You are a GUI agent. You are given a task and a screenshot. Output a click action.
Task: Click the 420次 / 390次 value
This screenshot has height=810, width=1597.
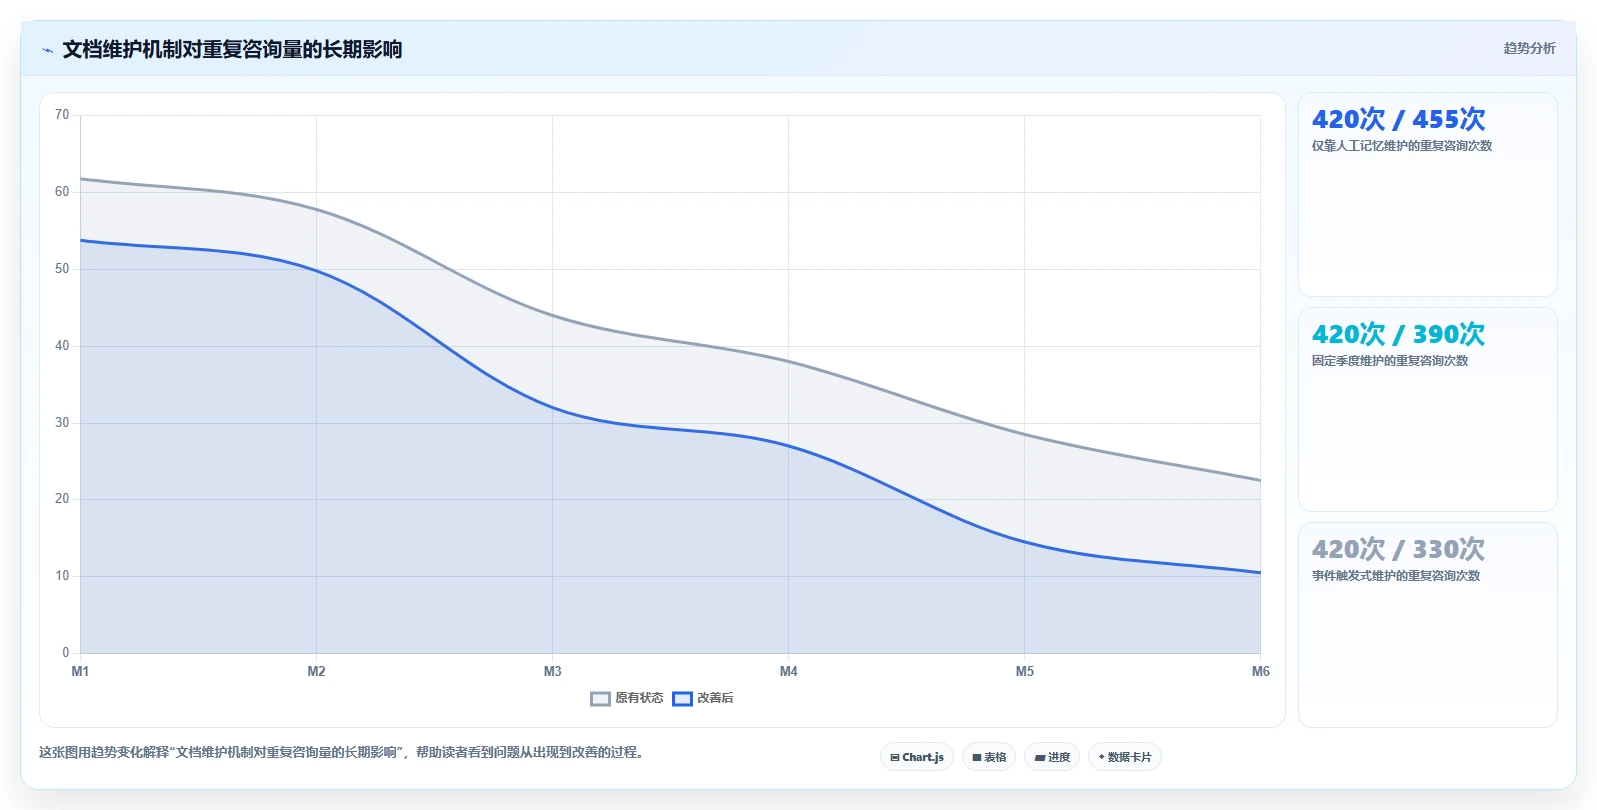[1398, 334]
